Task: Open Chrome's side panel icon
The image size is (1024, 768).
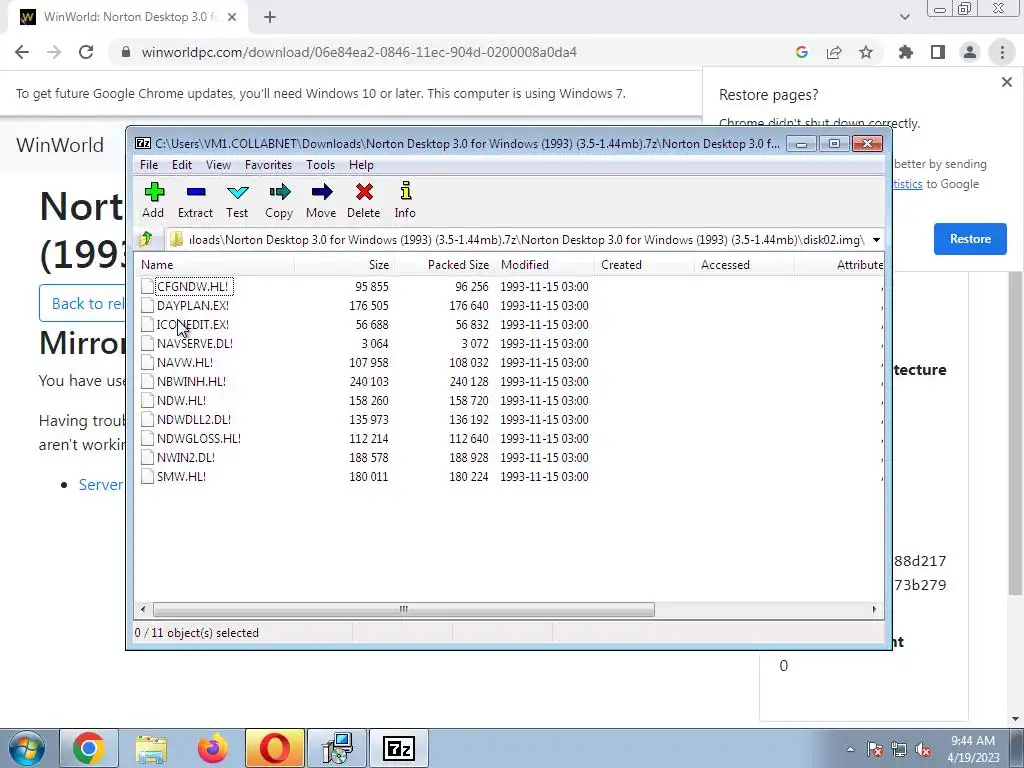Action: [938, 52]
